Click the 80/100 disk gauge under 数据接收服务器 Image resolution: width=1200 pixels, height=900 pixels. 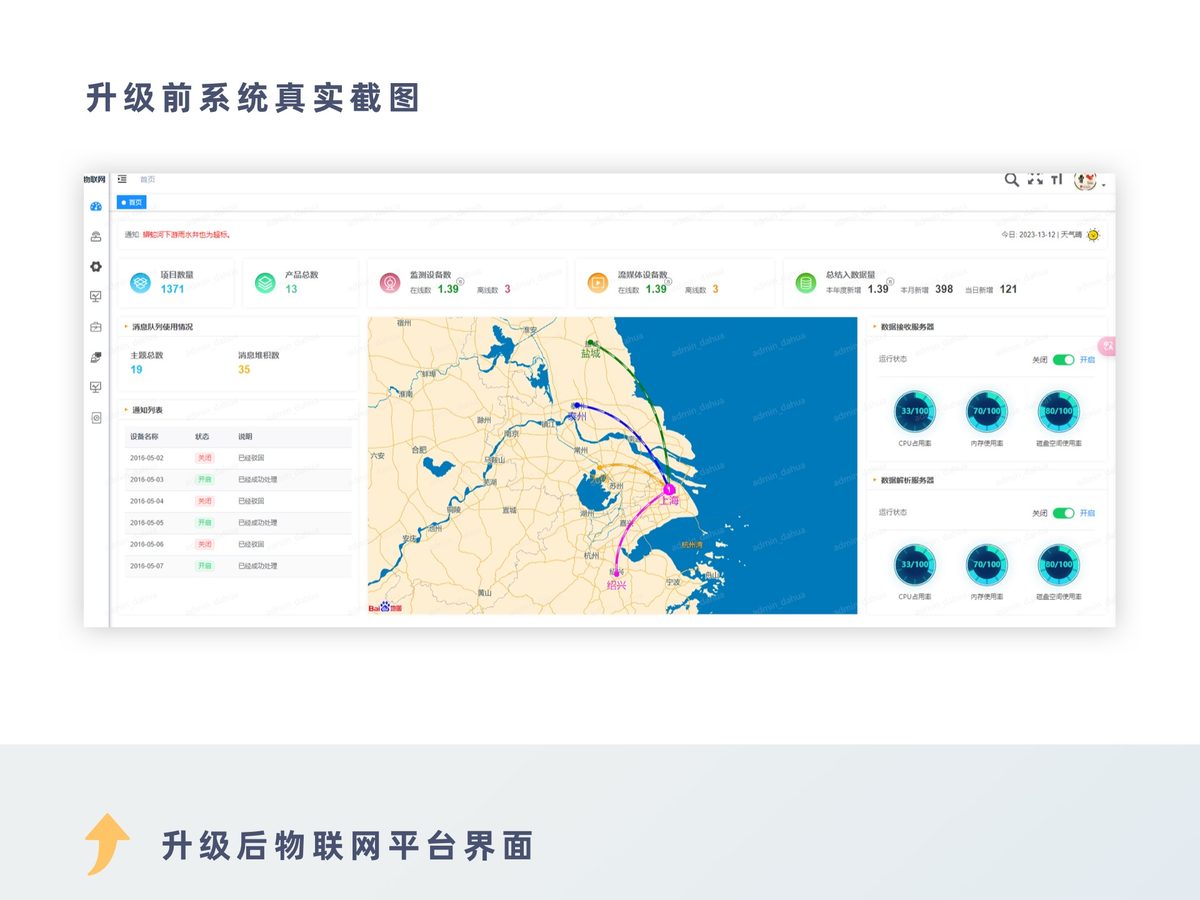coord(1058,411)
